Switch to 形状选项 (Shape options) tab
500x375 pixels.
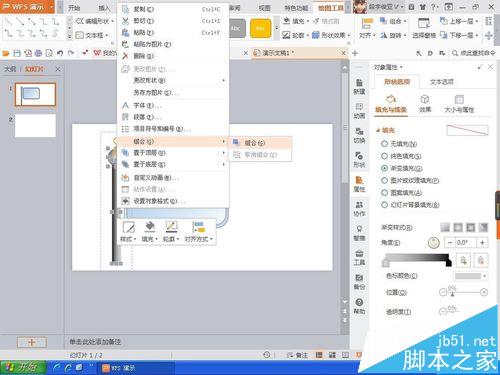(397, 82)
